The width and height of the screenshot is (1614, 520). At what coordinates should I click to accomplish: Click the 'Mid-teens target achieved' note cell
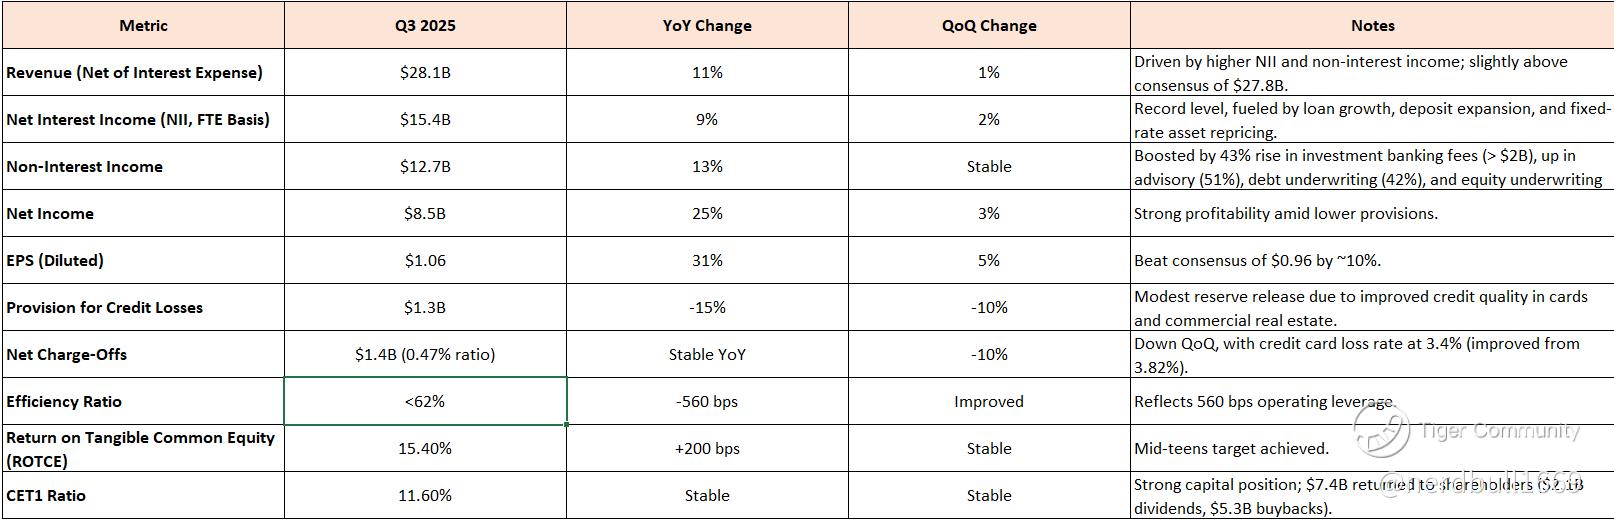coord(1372,449)
